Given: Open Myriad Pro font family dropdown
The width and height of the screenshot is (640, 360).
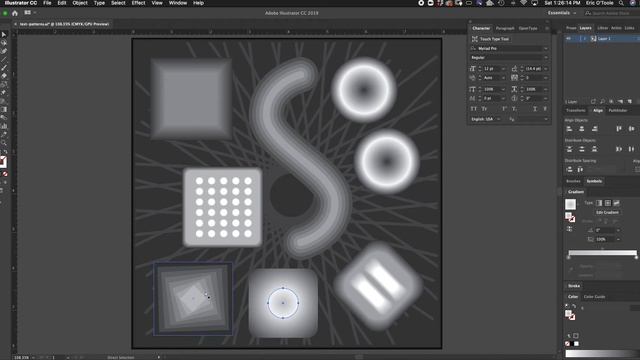Looking at the screenshot, I should 546,49.
